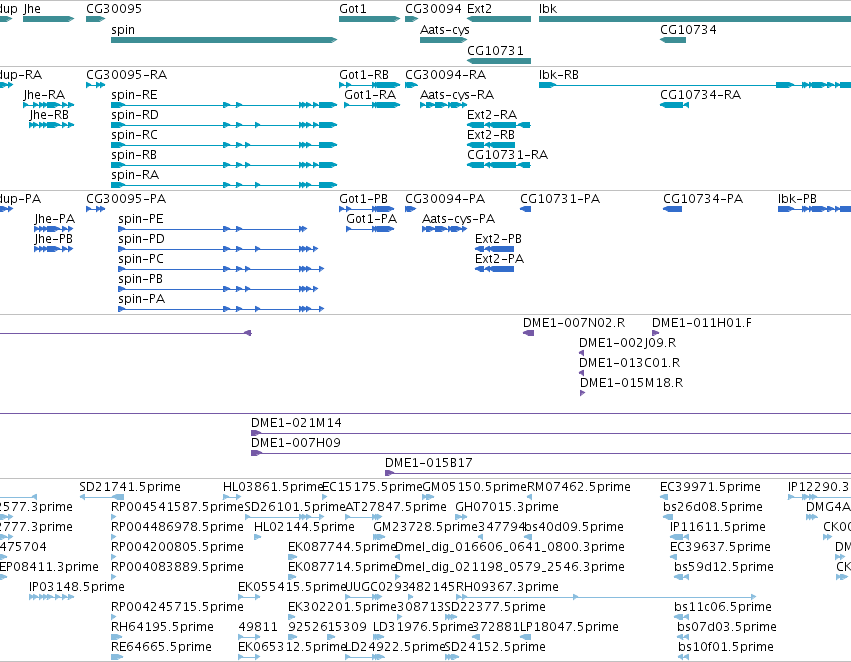The height and width of the screenshot is (662, 851).
Task: Click EST HL03861.5prime
Action: click(x=232, y=497)
